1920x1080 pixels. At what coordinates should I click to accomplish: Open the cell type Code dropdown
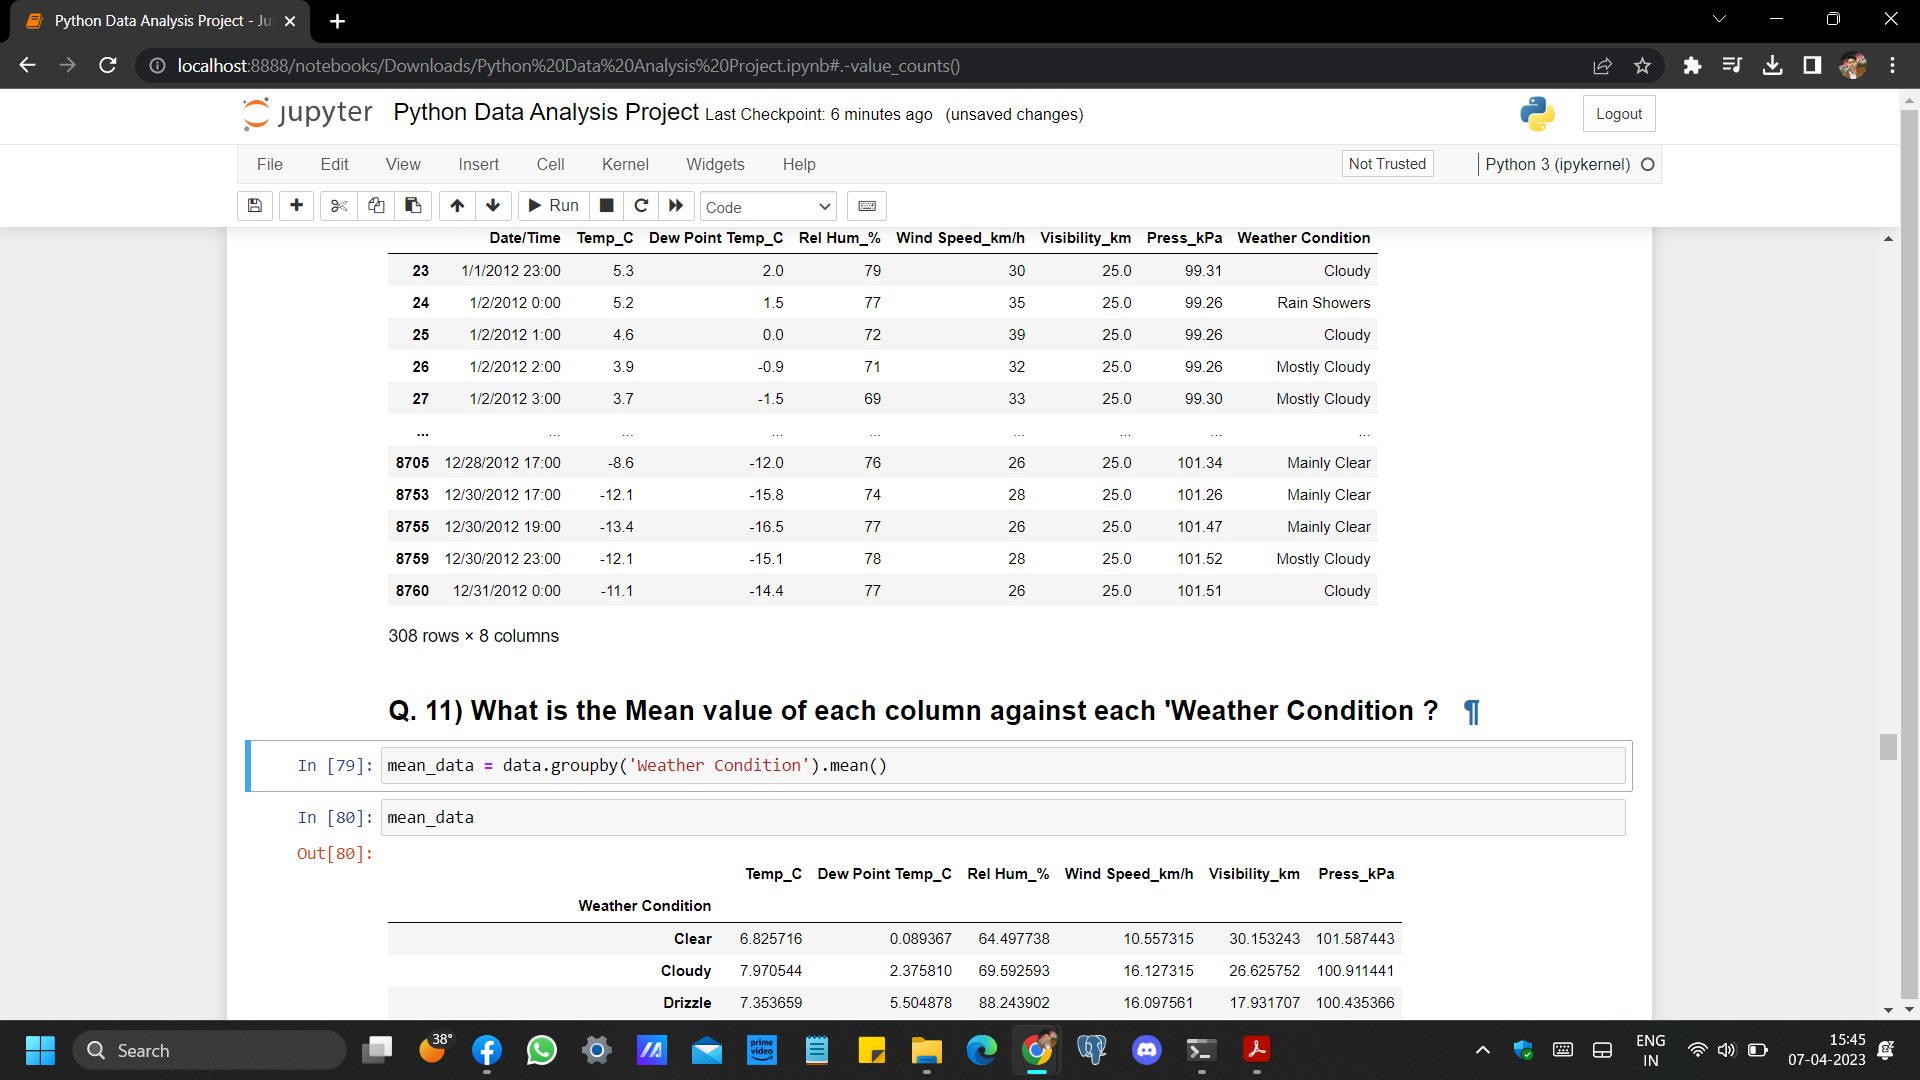767,207
